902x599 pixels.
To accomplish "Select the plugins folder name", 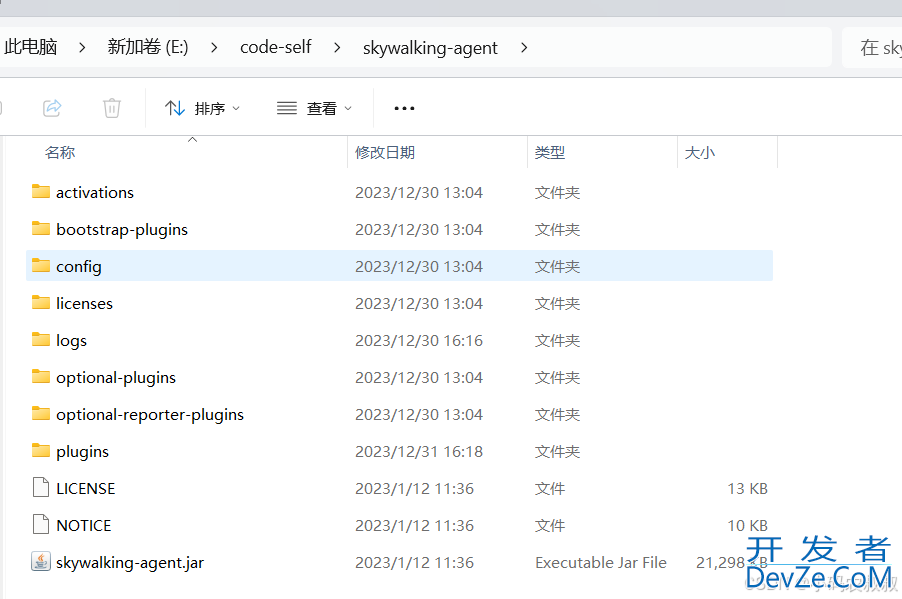I will click(82, 452).
